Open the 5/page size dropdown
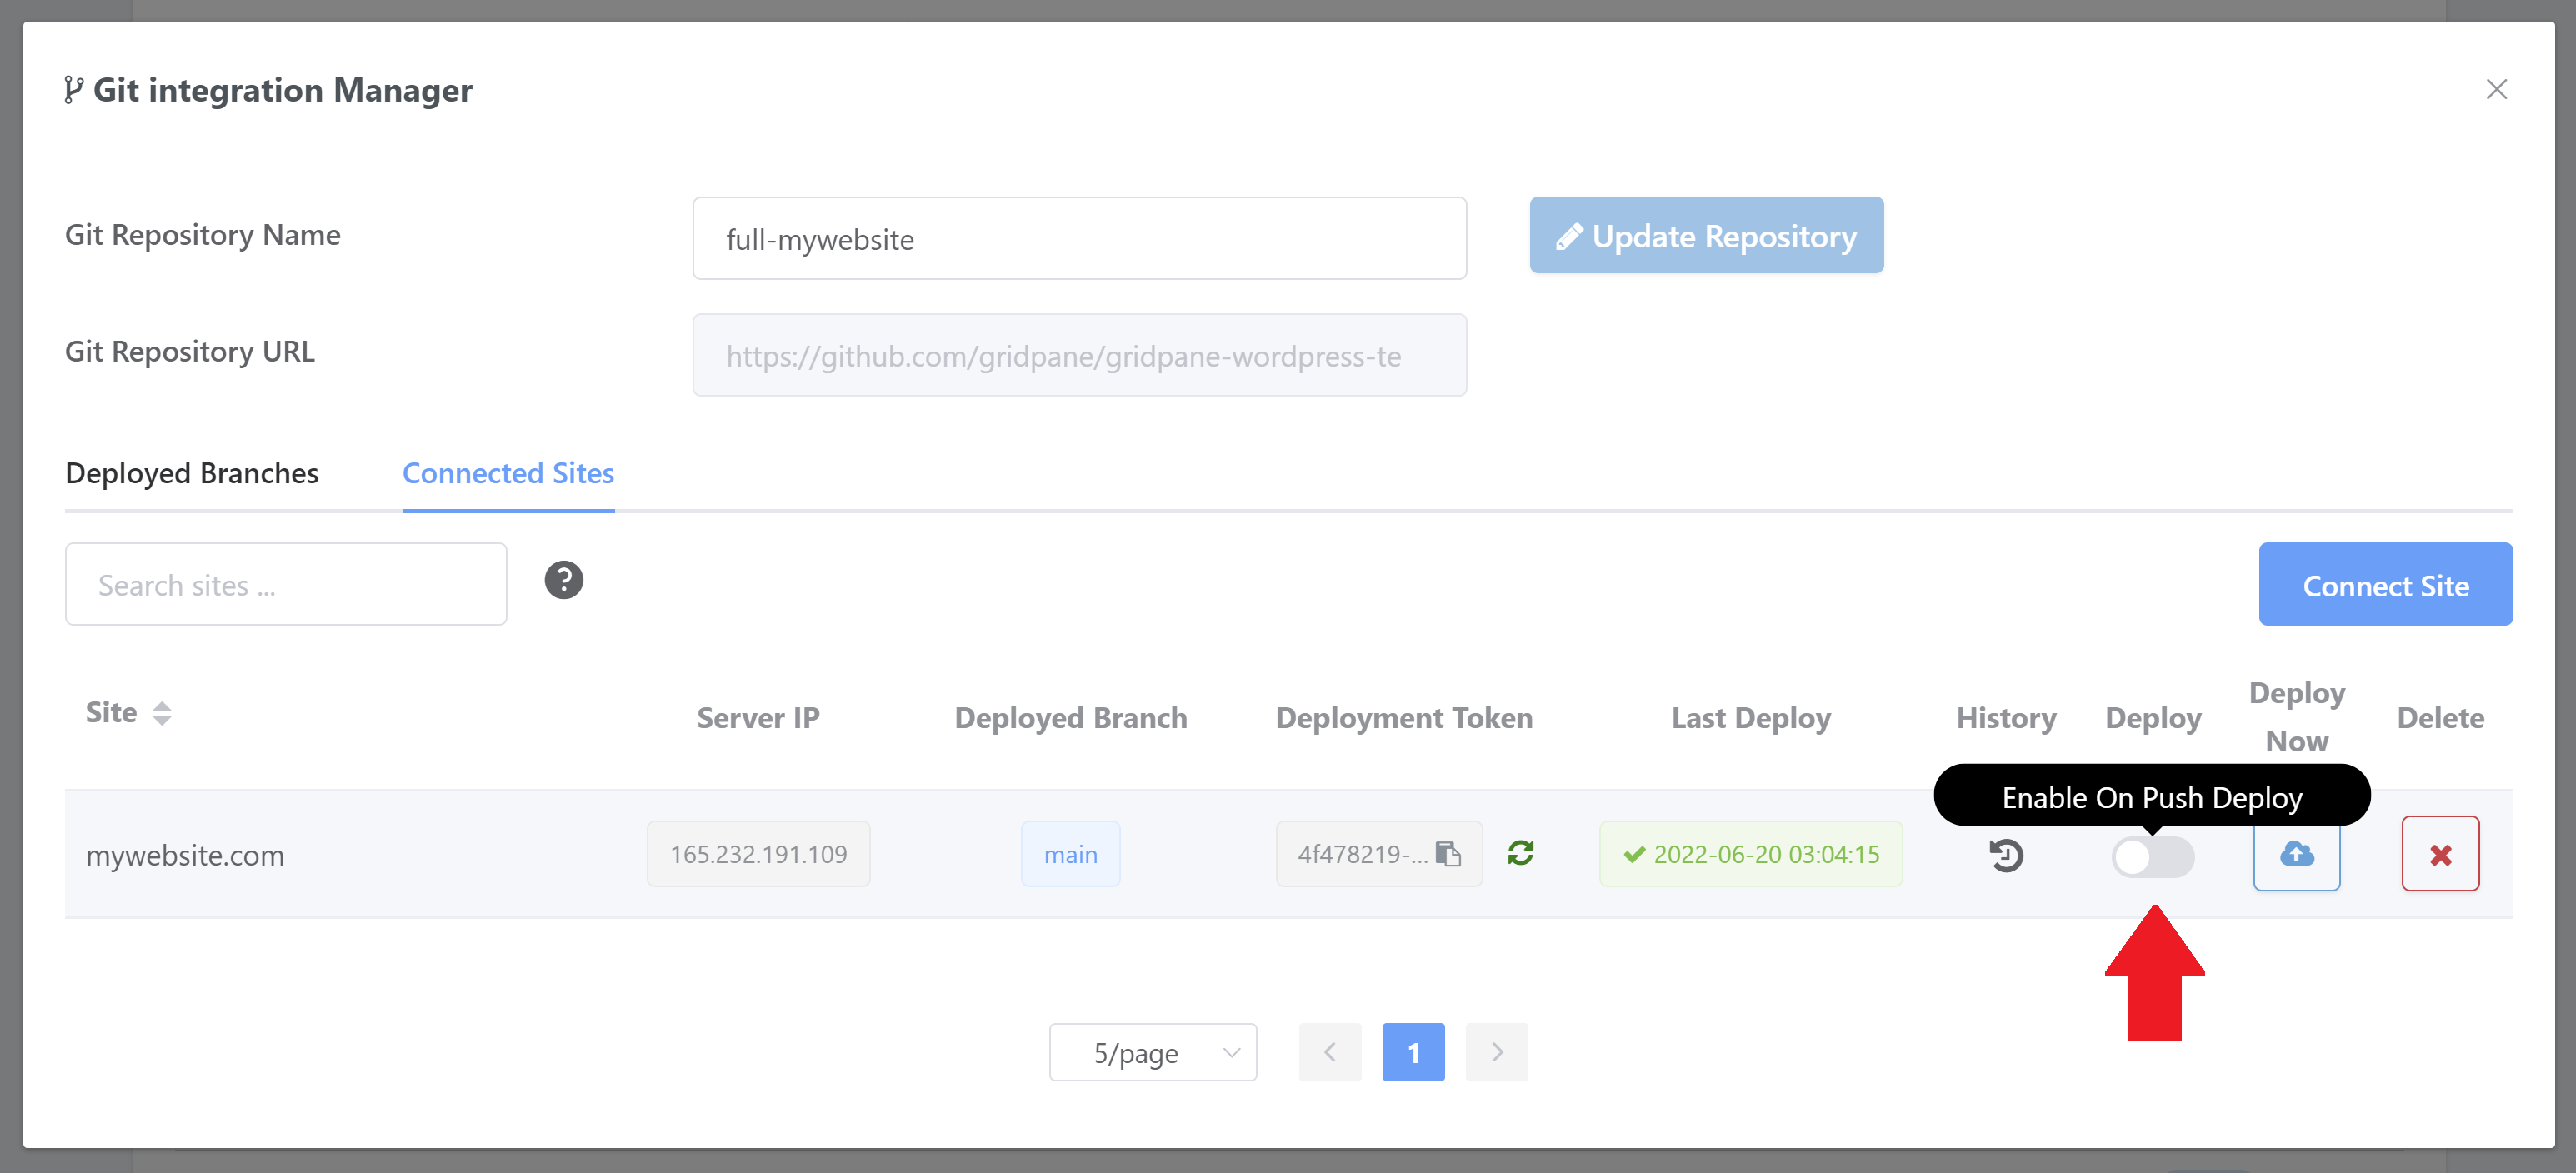2576x1173 pixels. point(1152,1052)
